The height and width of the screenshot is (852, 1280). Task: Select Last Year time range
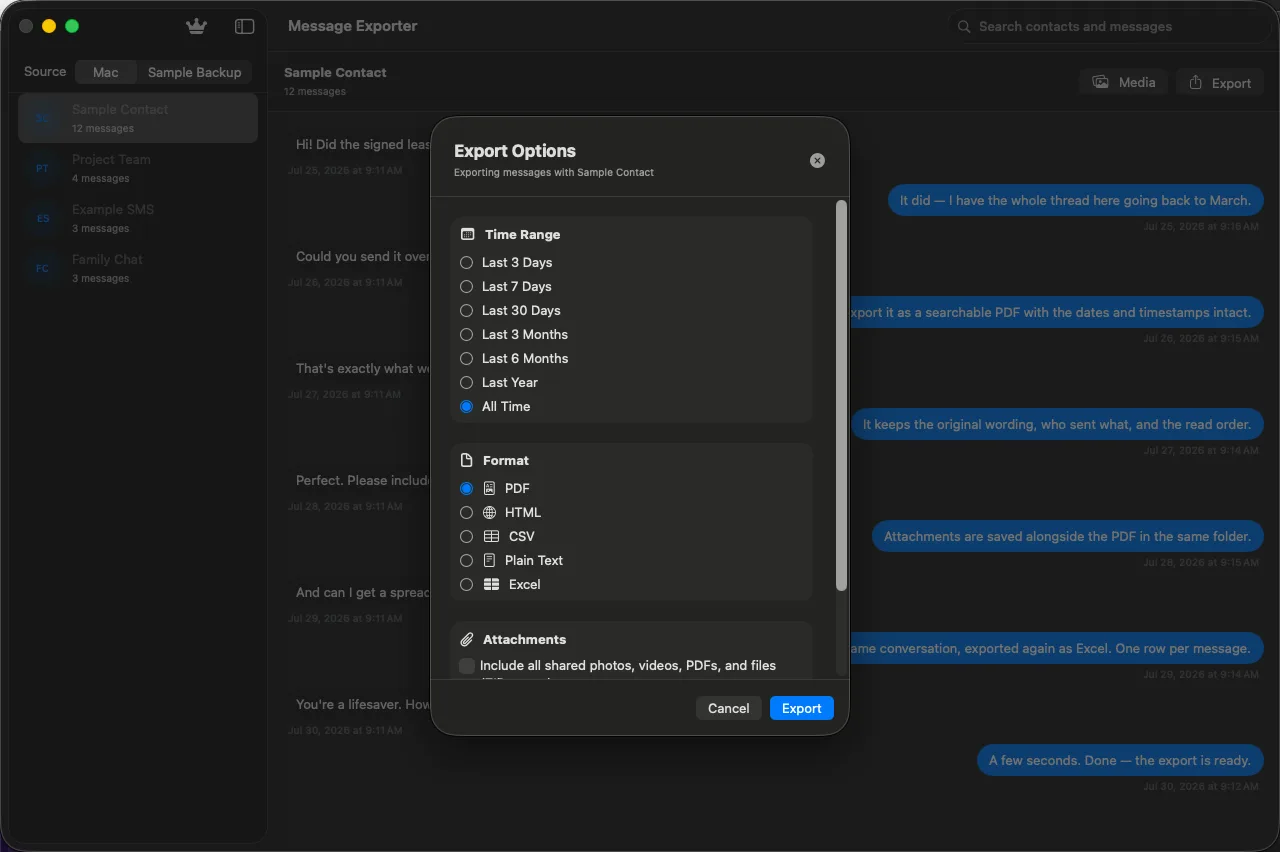pyautogui.click(x=466, y=382)
